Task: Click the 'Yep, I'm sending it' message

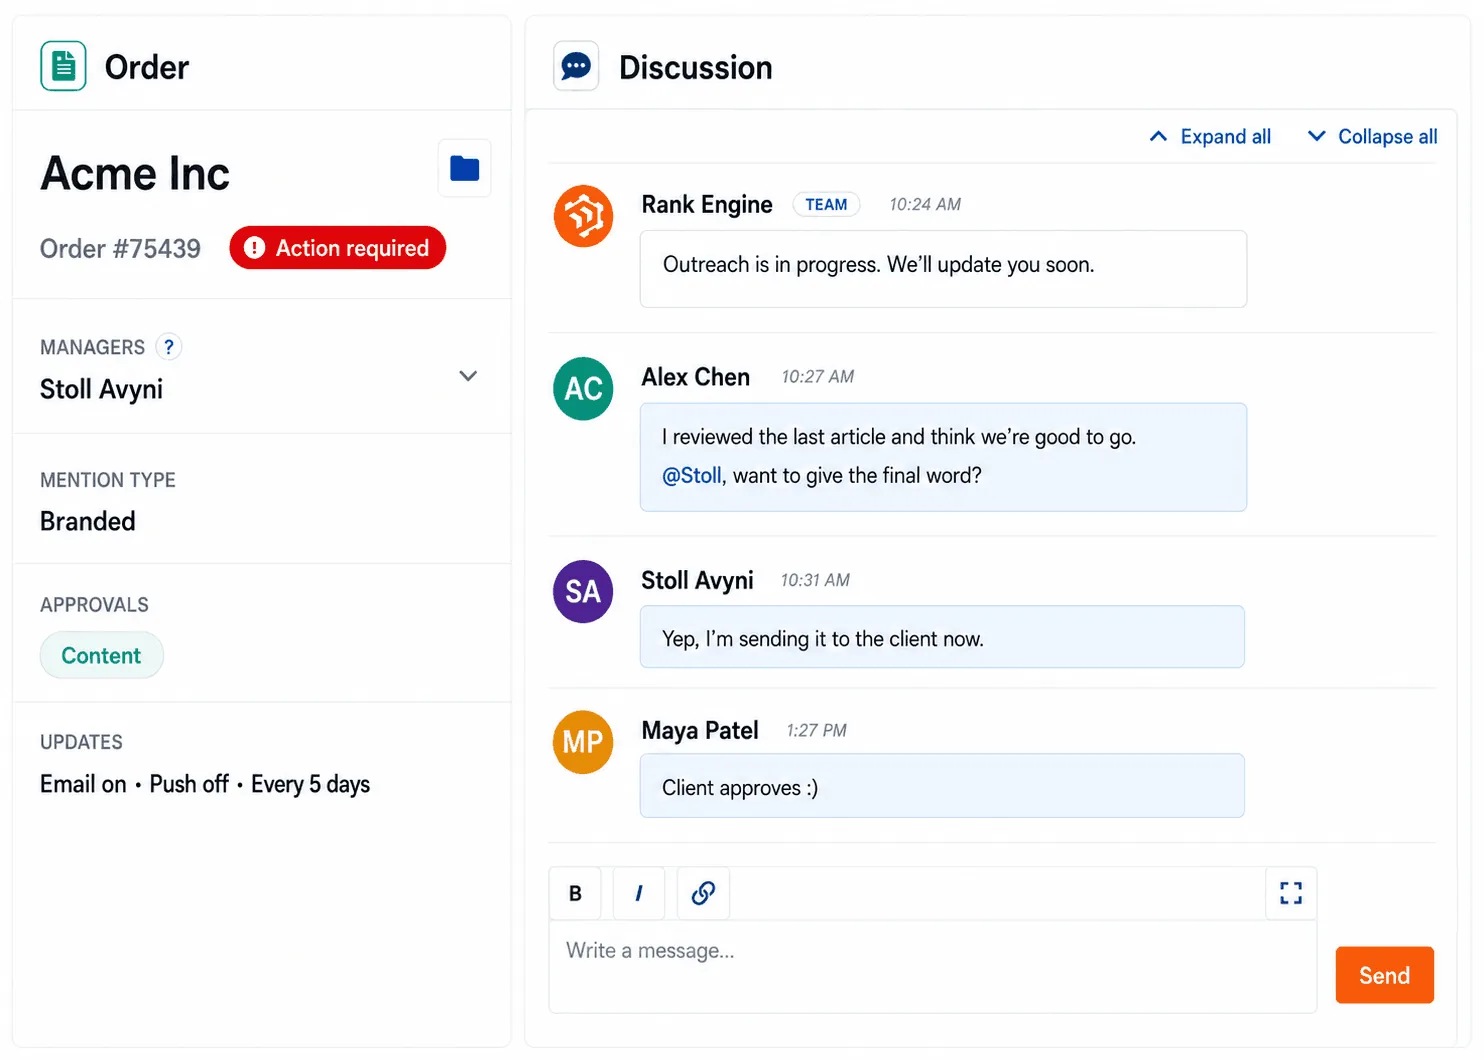Action: 942,637
